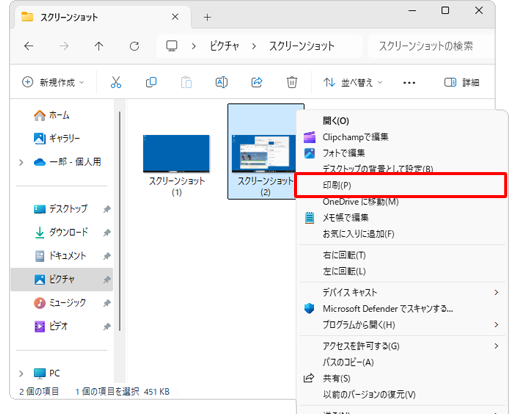The height and width of the screenshot is (414, 520).
Task: Click the pin icon next to ダウンロード
Action: click(107, 233)
